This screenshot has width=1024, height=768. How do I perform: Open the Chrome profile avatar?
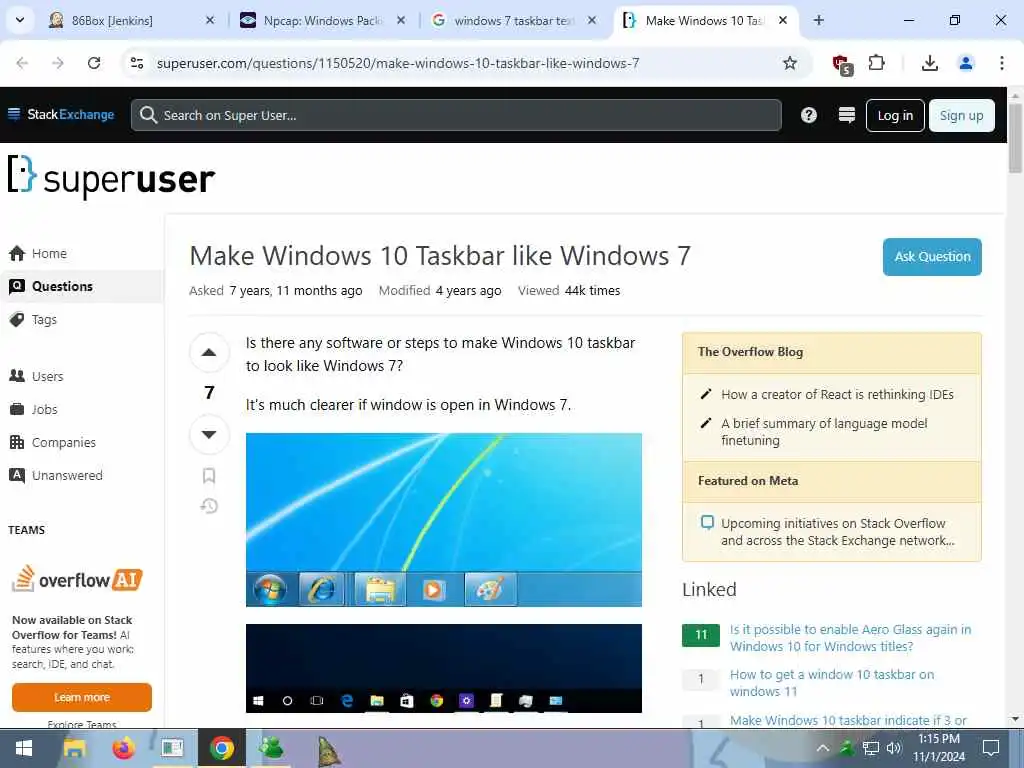965,63
